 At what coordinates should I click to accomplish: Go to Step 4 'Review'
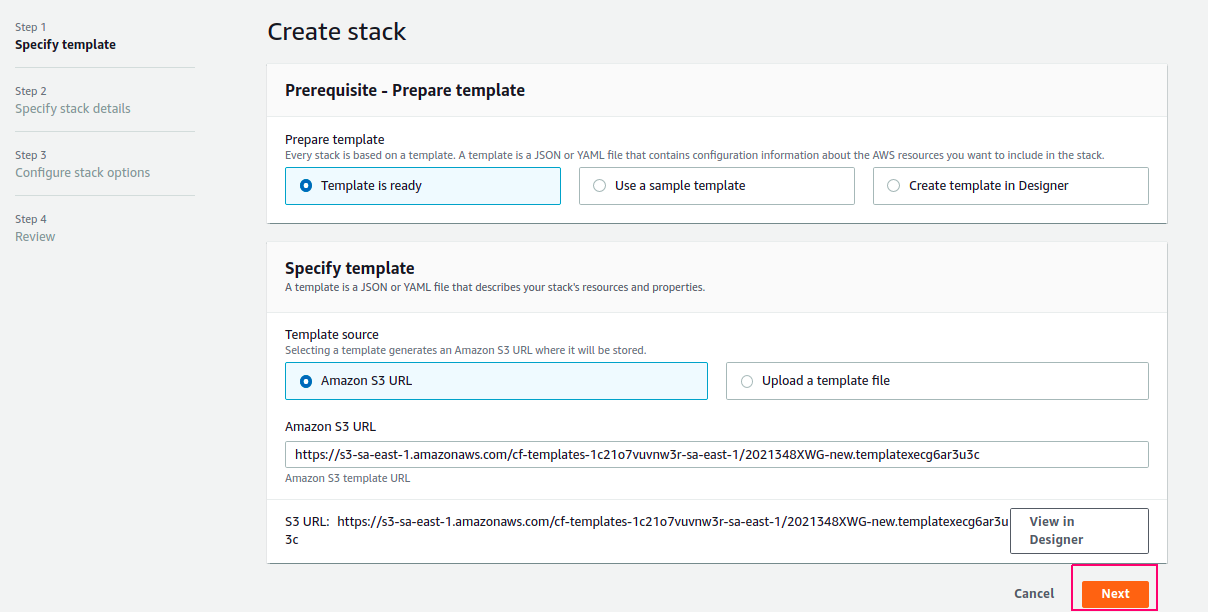[35, 236]
